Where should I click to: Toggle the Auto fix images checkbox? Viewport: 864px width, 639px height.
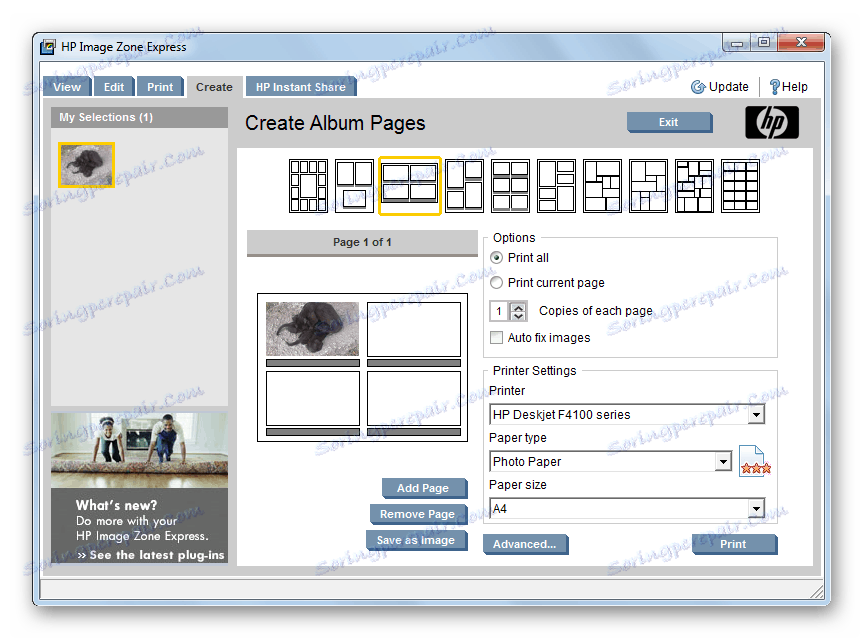[x=495, y=337]
